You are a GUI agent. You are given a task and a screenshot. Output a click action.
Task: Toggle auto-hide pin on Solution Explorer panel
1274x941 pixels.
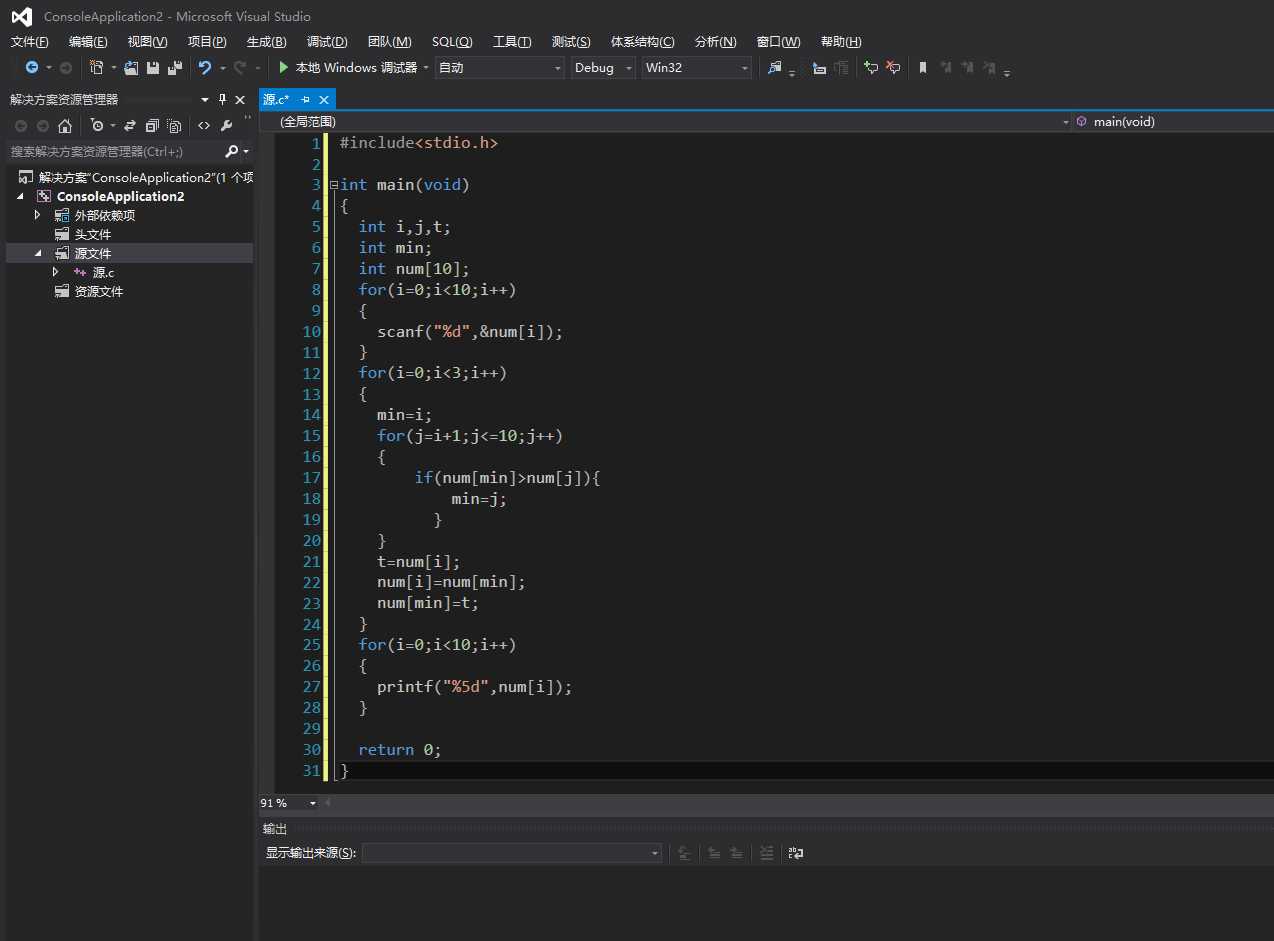222,100
